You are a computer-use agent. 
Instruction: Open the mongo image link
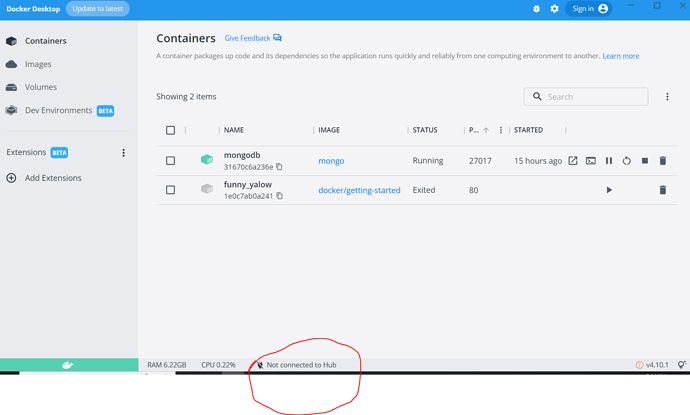pyautogui.click(x=331, y=161)
